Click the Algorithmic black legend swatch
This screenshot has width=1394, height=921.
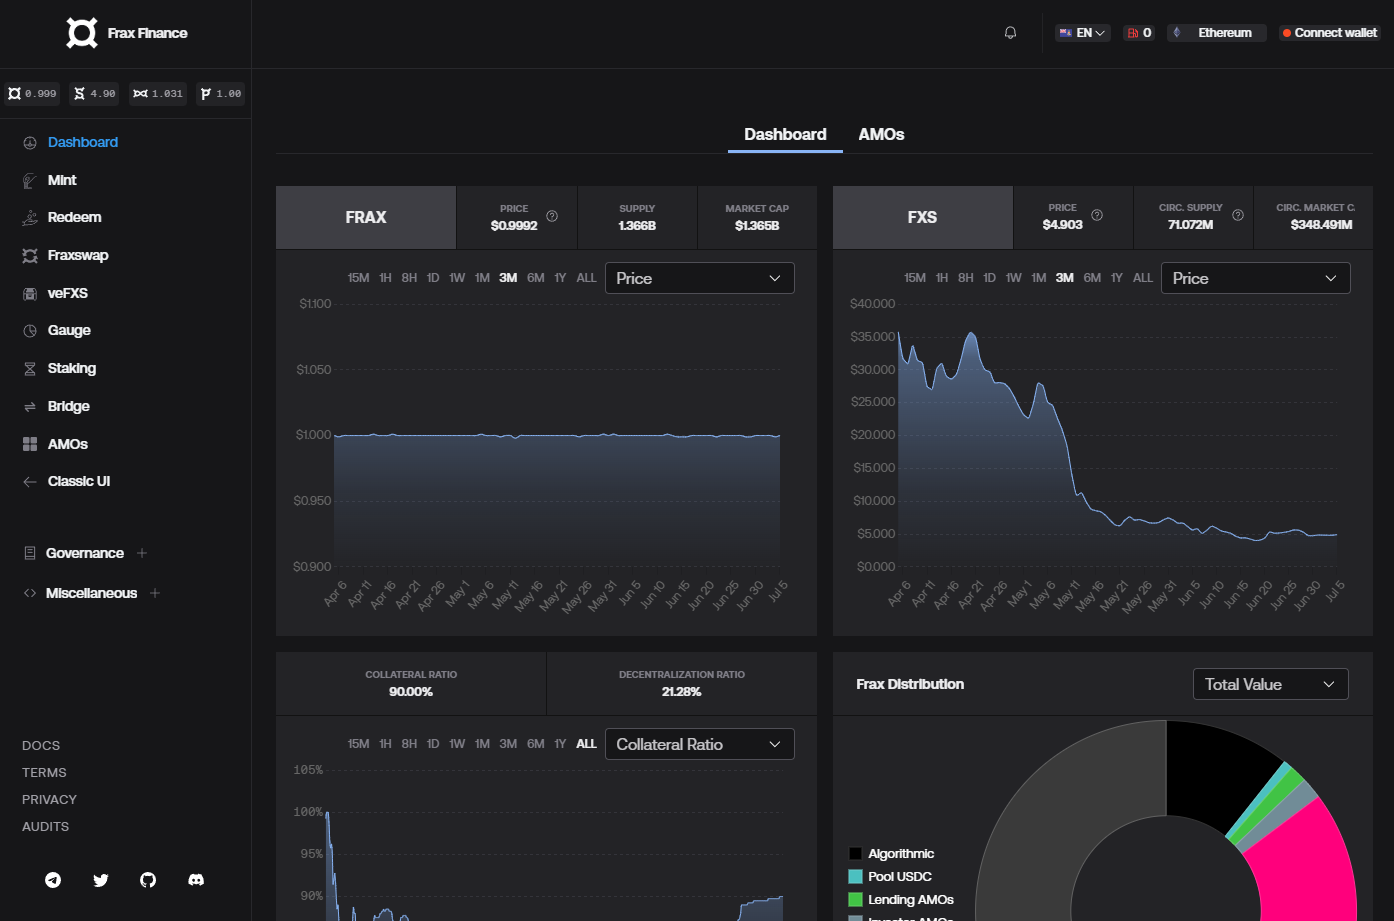click(855, 854)
